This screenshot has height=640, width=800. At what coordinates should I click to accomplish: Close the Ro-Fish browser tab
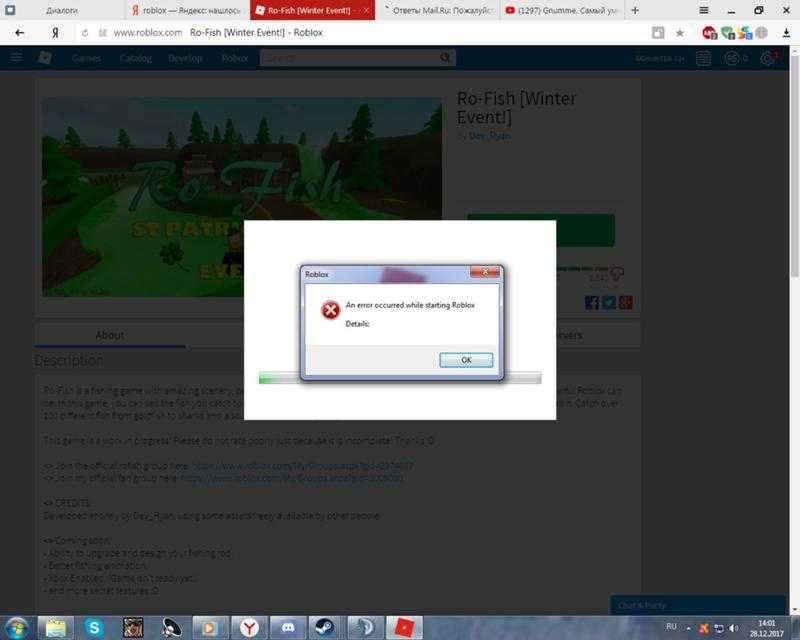[366, 10]
